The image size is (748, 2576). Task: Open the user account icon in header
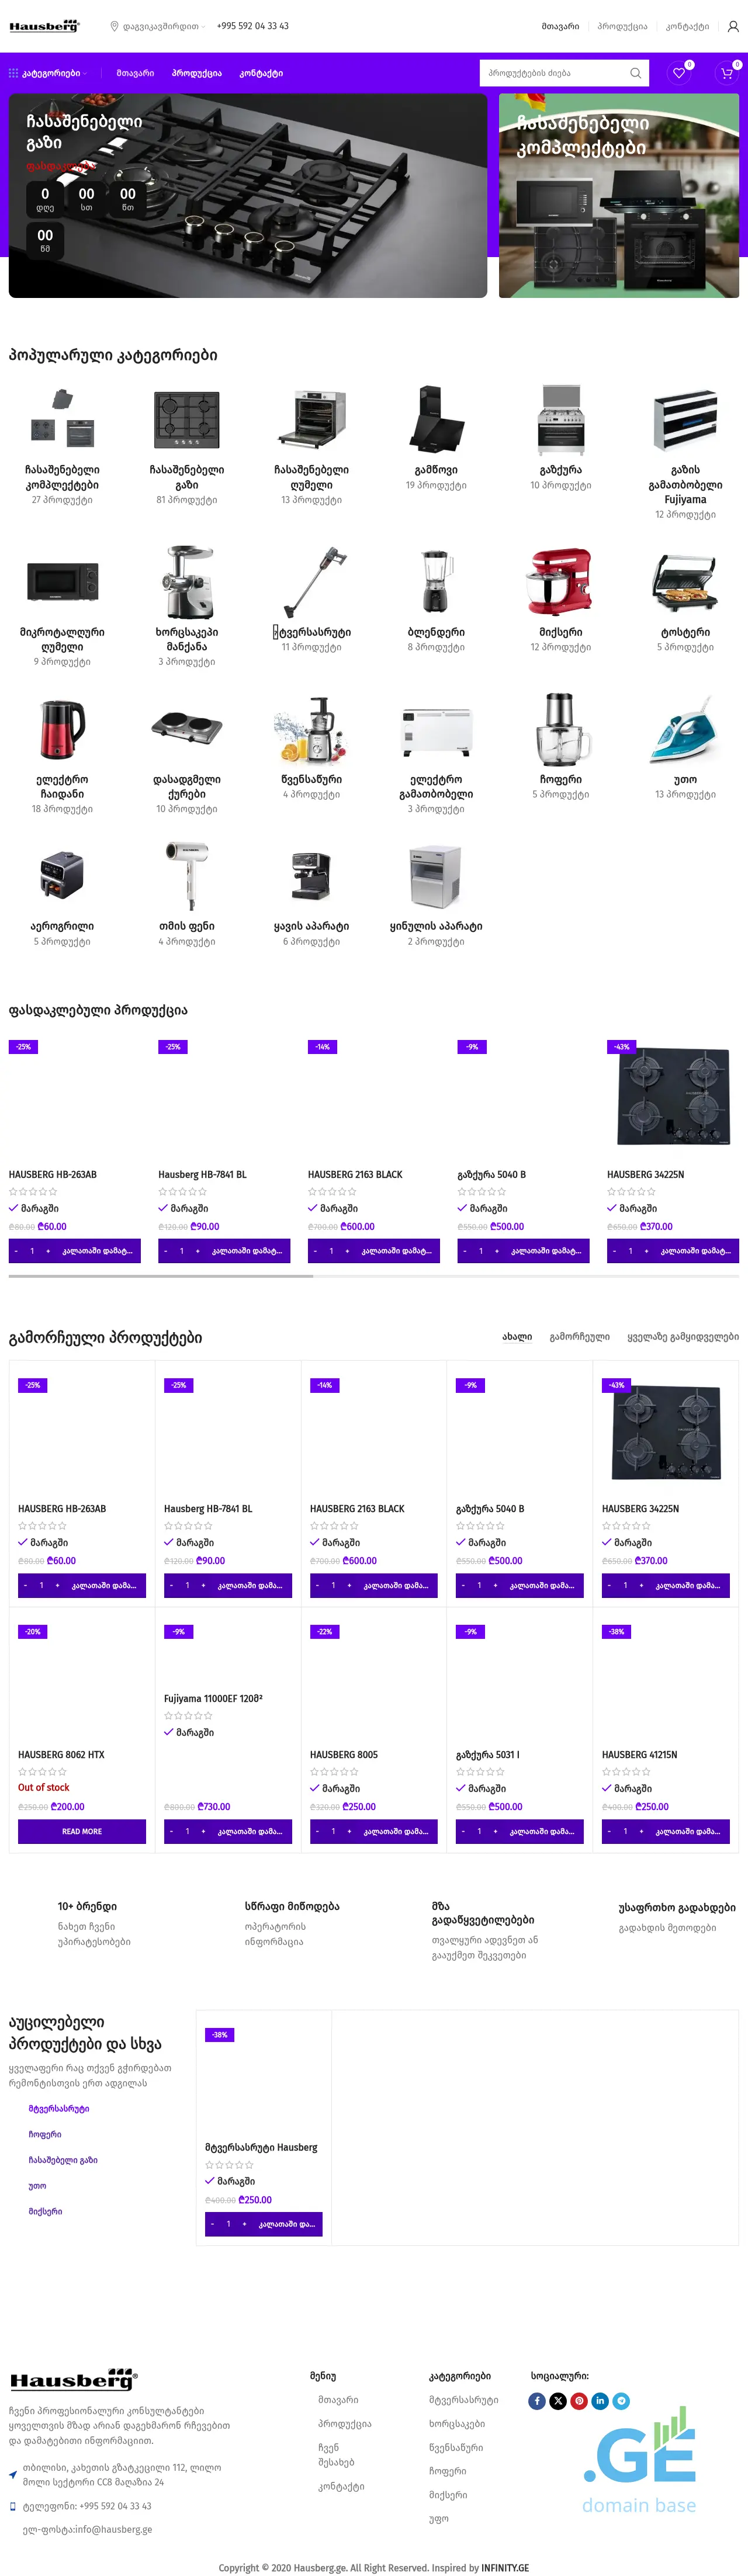coord(733,26)
